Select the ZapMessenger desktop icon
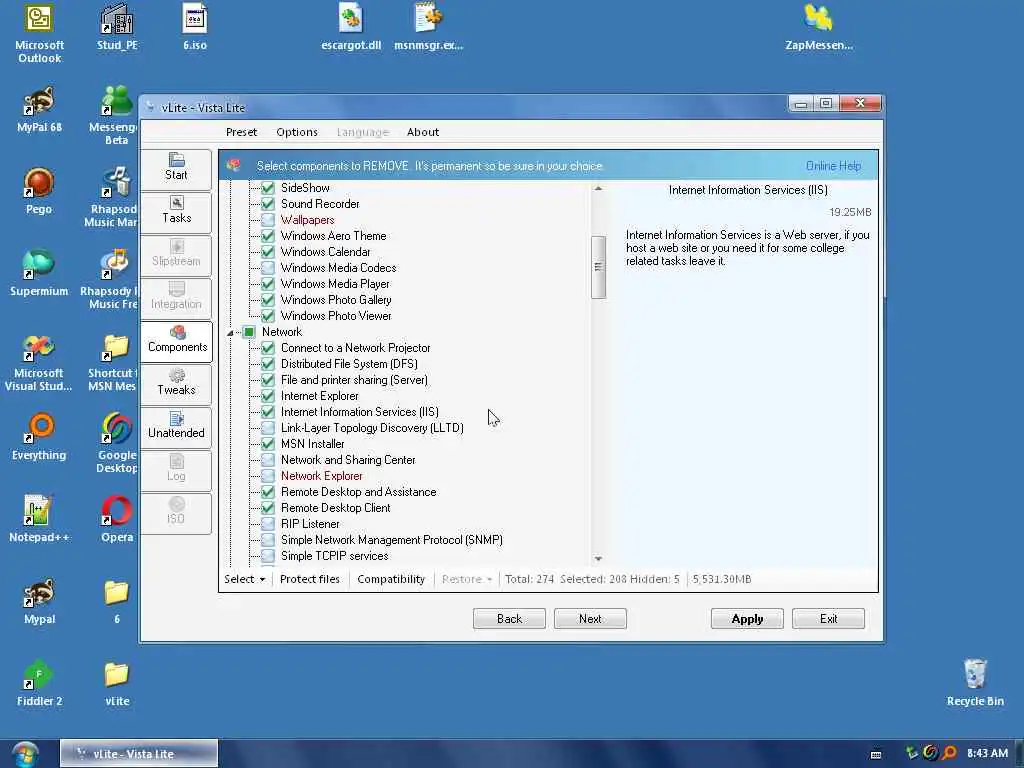 pos(819,27)
